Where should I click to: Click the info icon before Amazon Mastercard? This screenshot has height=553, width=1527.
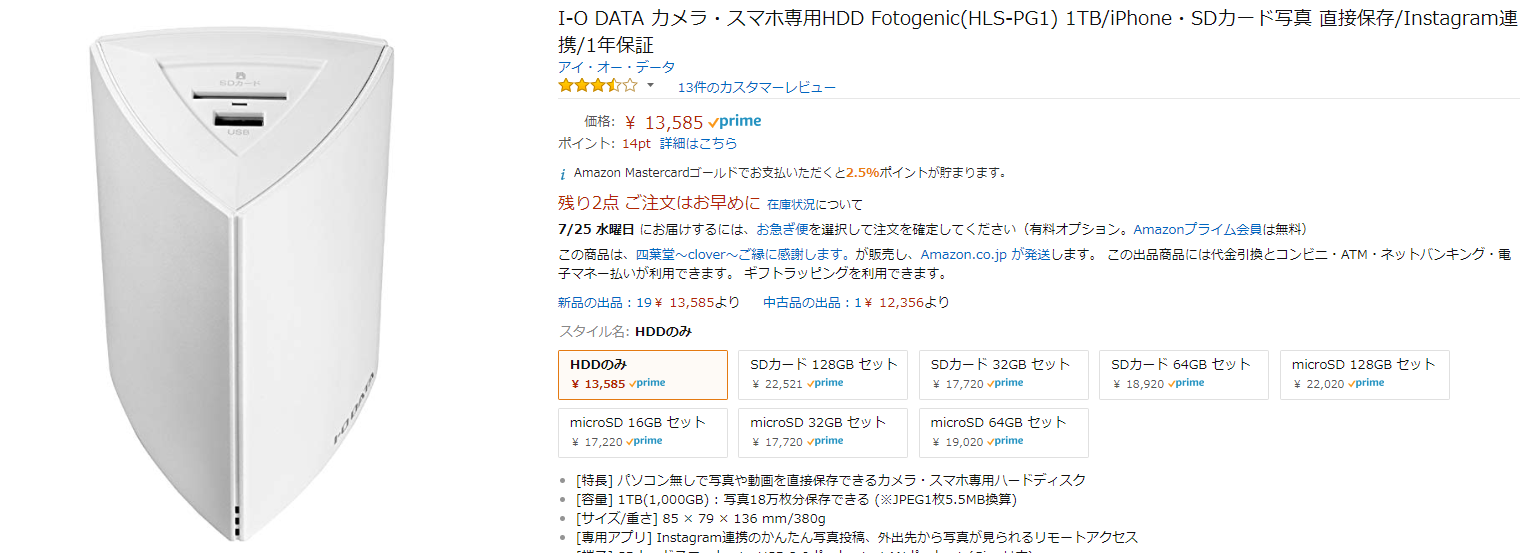pos(562,173)
